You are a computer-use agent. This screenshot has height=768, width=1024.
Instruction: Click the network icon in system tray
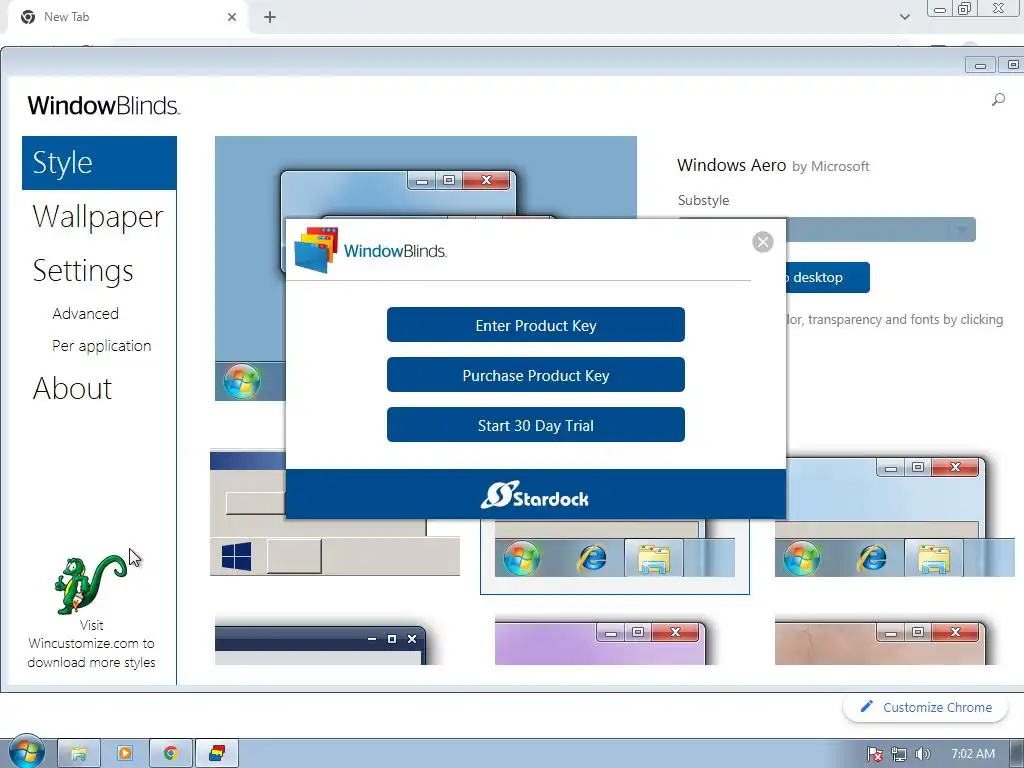(899, 754)
